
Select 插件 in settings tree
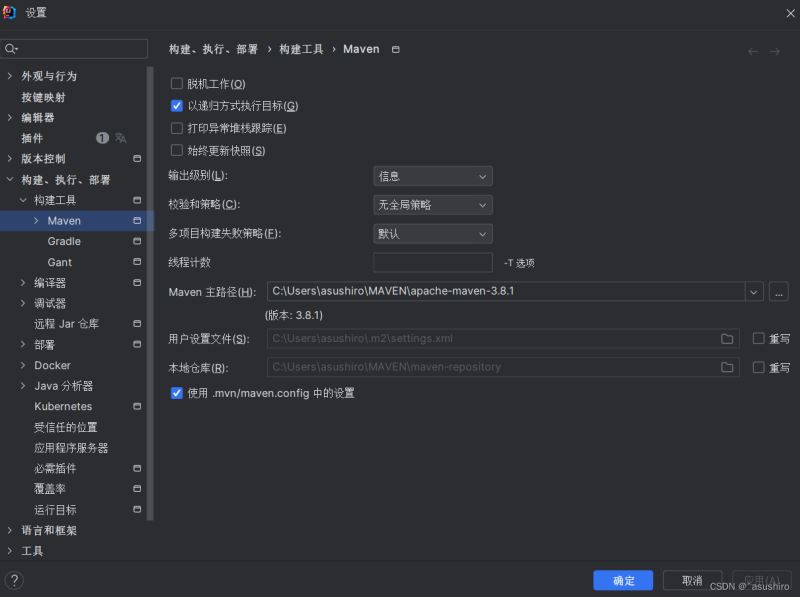pyautogui.click(x=32, y=138)
